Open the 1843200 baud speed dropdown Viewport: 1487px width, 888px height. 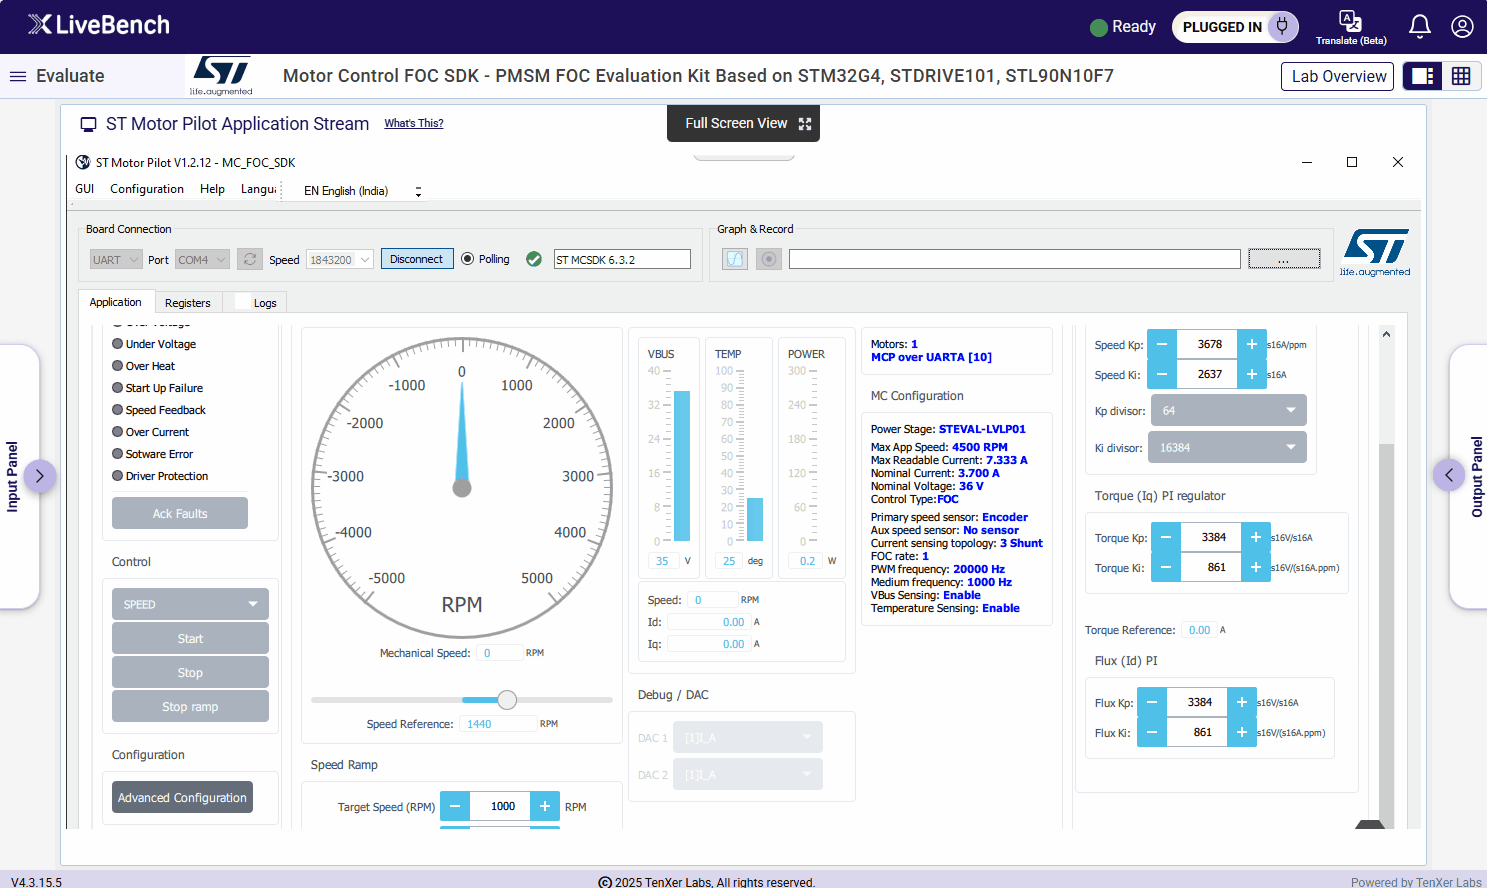click(x=340, y=260)
